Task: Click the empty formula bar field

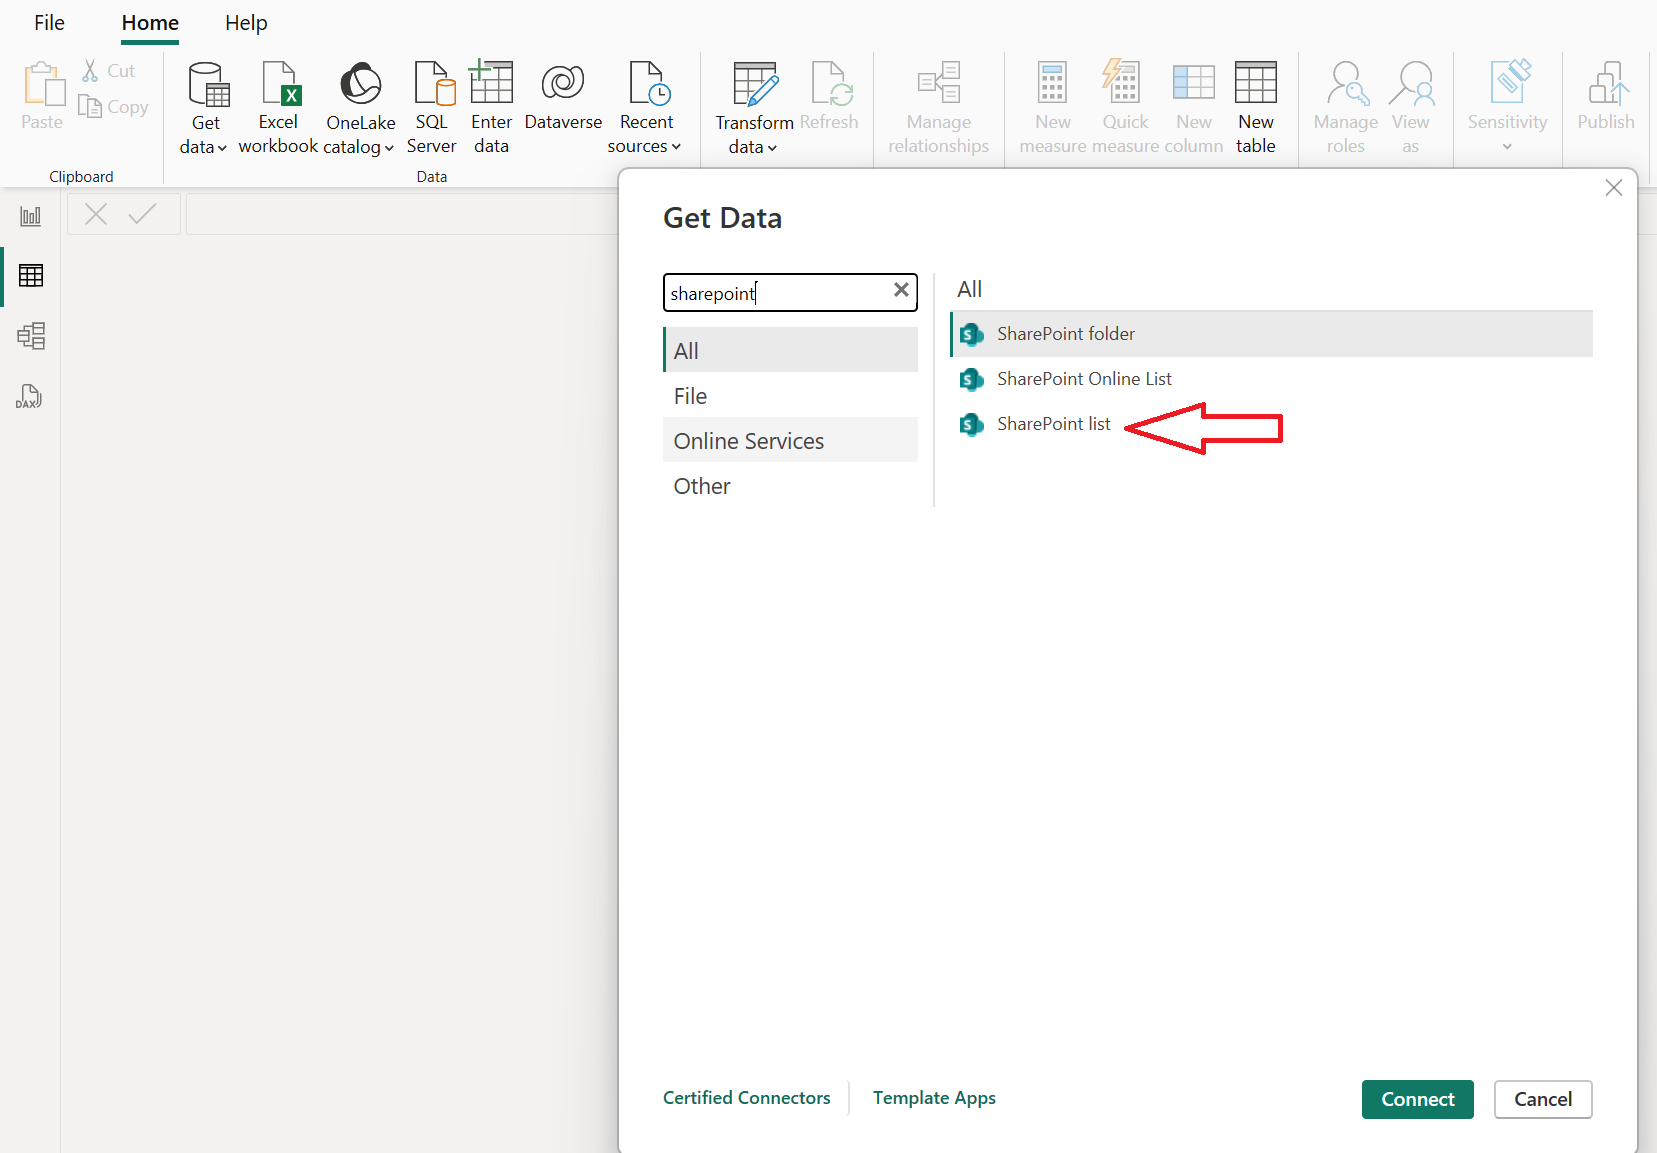Action: pyautogui.click(x=402, y=214)
